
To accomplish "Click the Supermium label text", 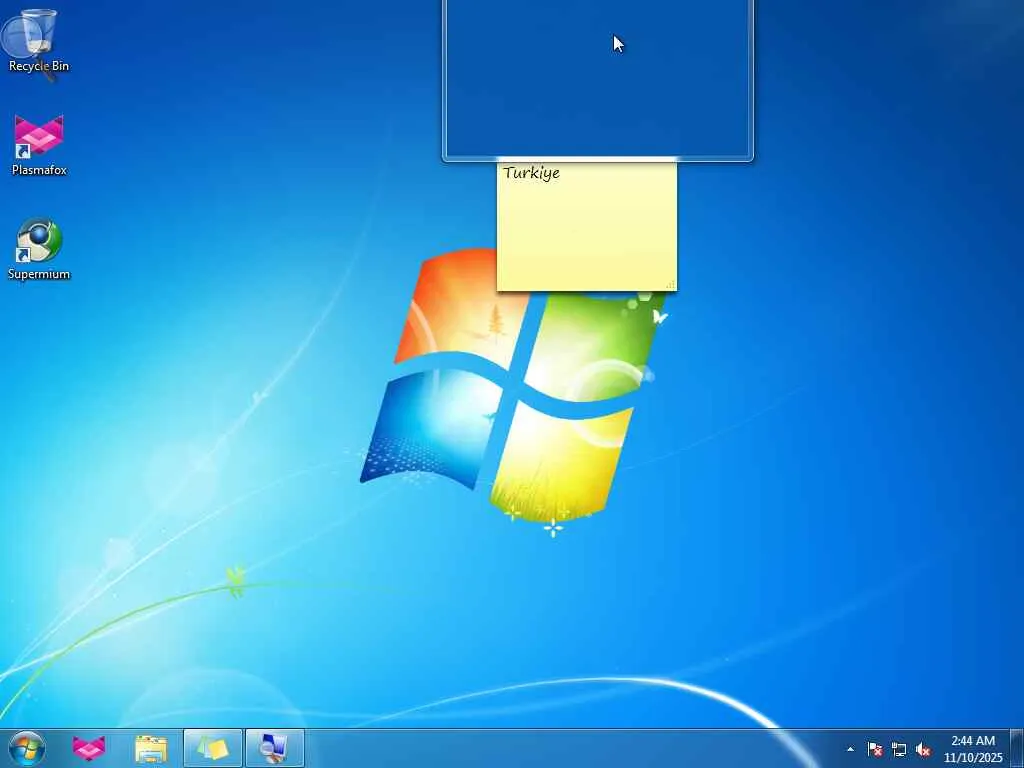I will pyautogui.click(x=39, y=274).
